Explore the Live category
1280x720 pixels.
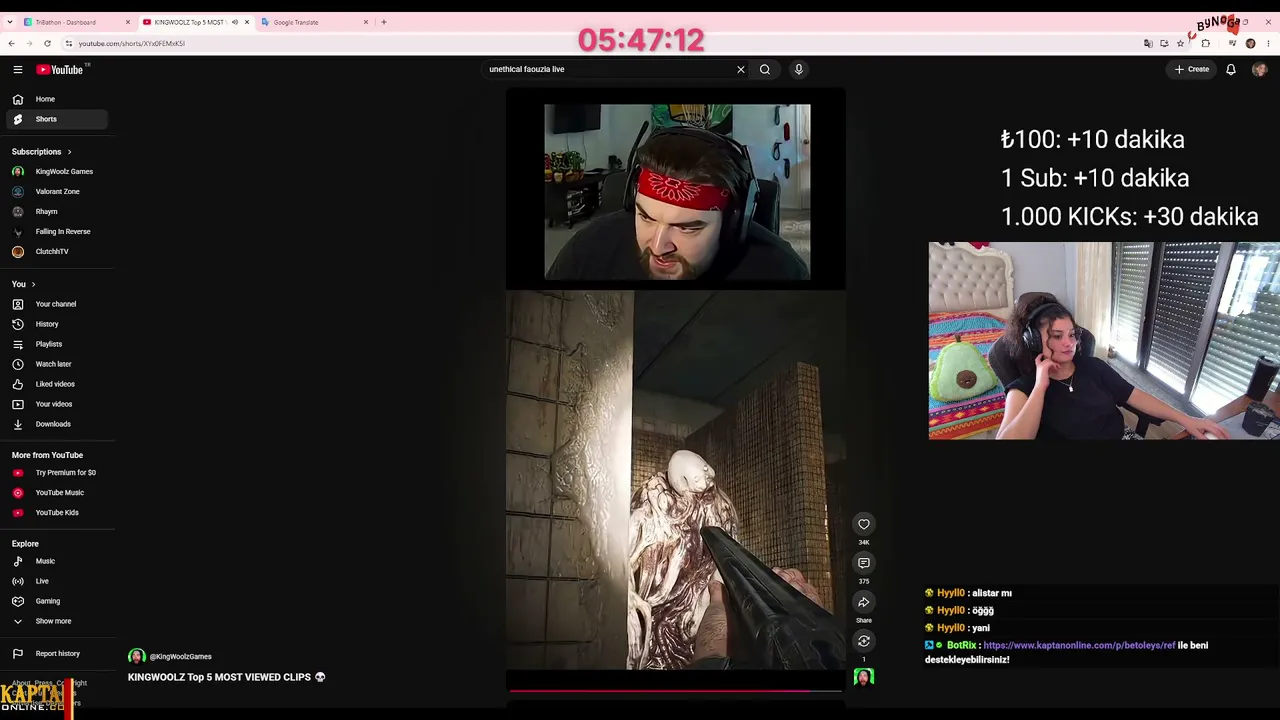point(56,581)
